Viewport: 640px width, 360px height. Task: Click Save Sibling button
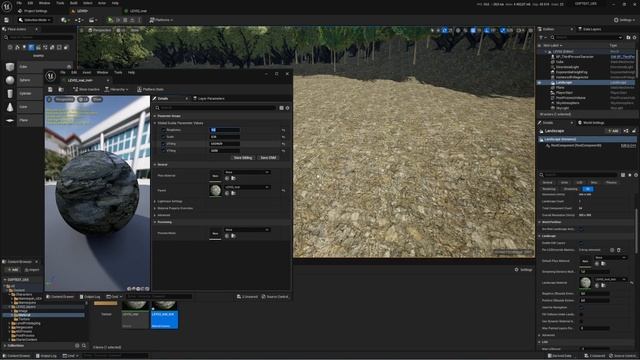(243, 158)
